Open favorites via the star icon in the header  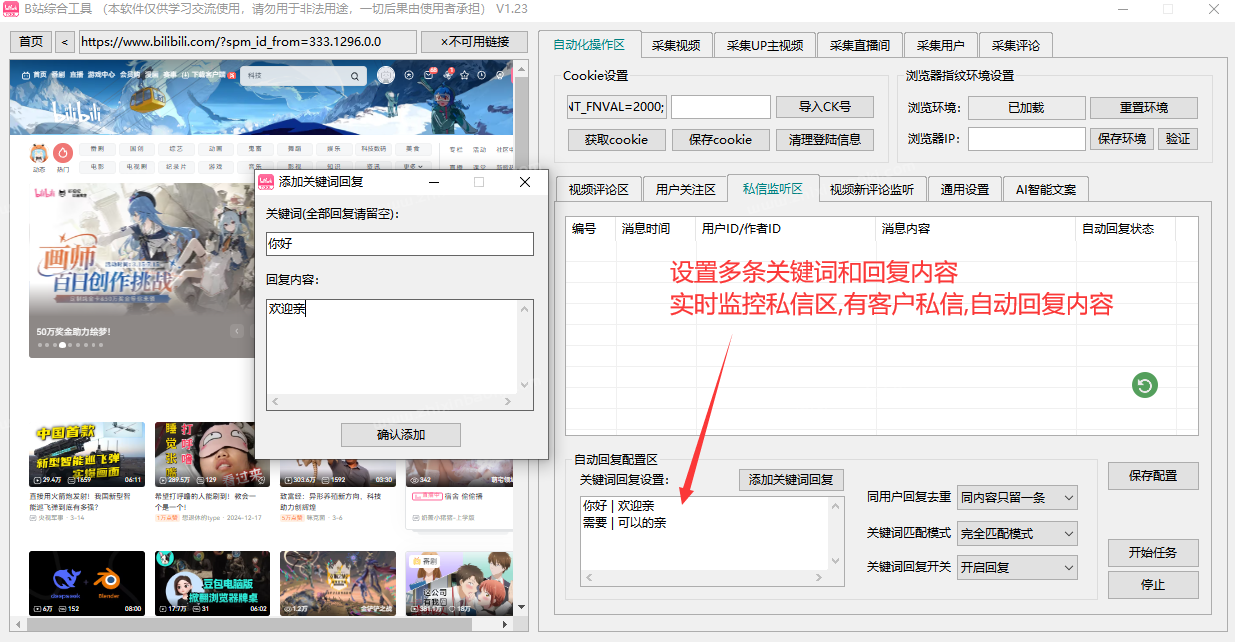(465, 76)
